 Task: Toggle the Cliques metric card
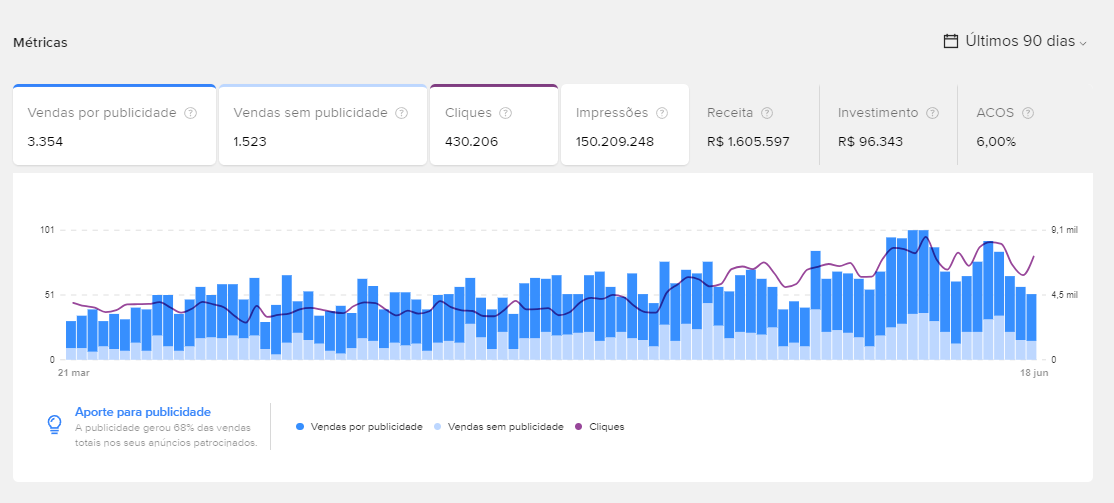[493, 126]
